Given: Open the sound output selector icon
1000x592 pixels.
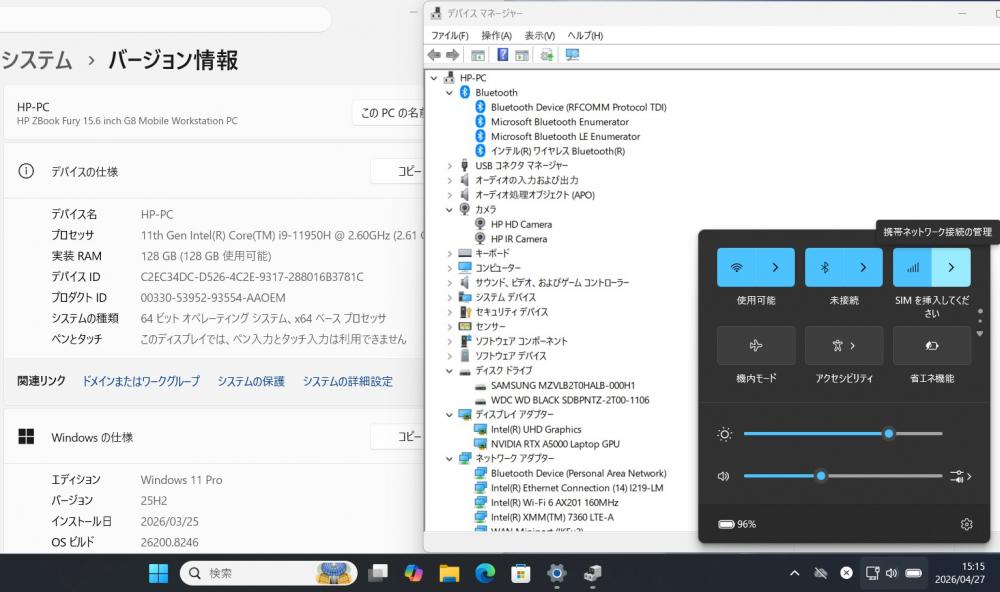Looking at the screenshot, I should click(960, 476).
